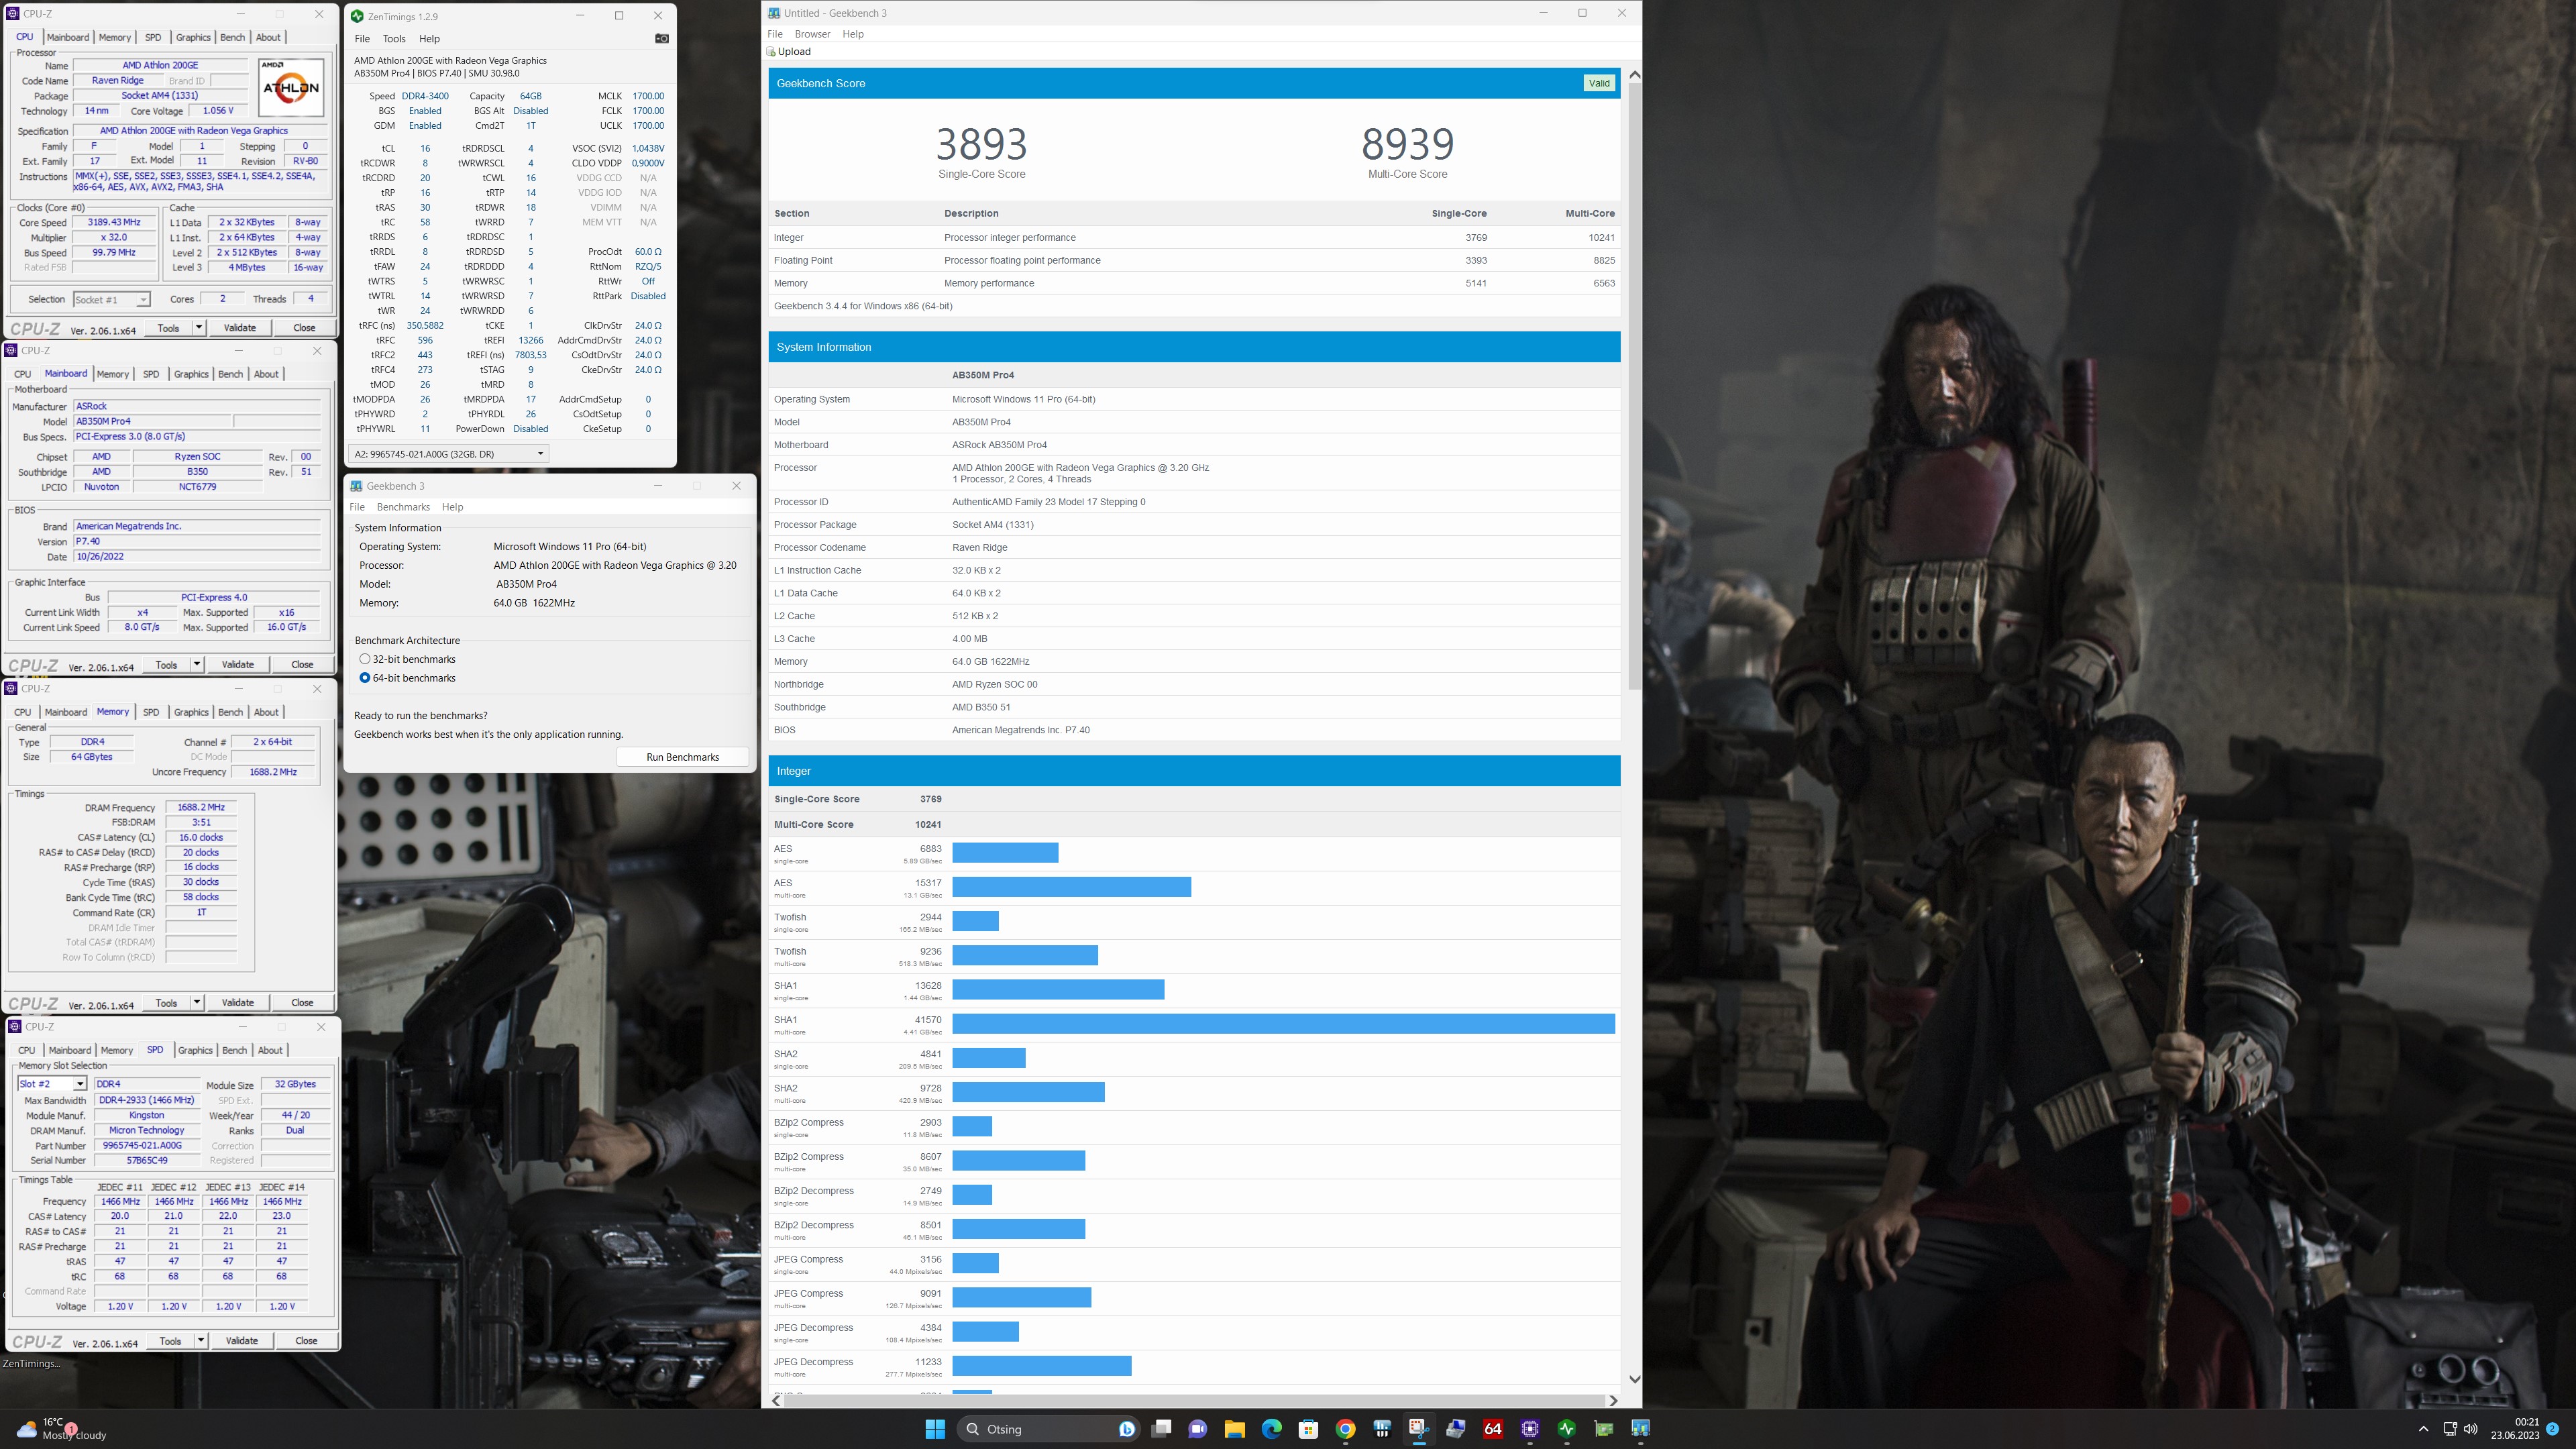The width and height of the screenshot is (2576, 1449).
Task: Click the Upload link in Geekbench
Action: (x=794, y=52)
